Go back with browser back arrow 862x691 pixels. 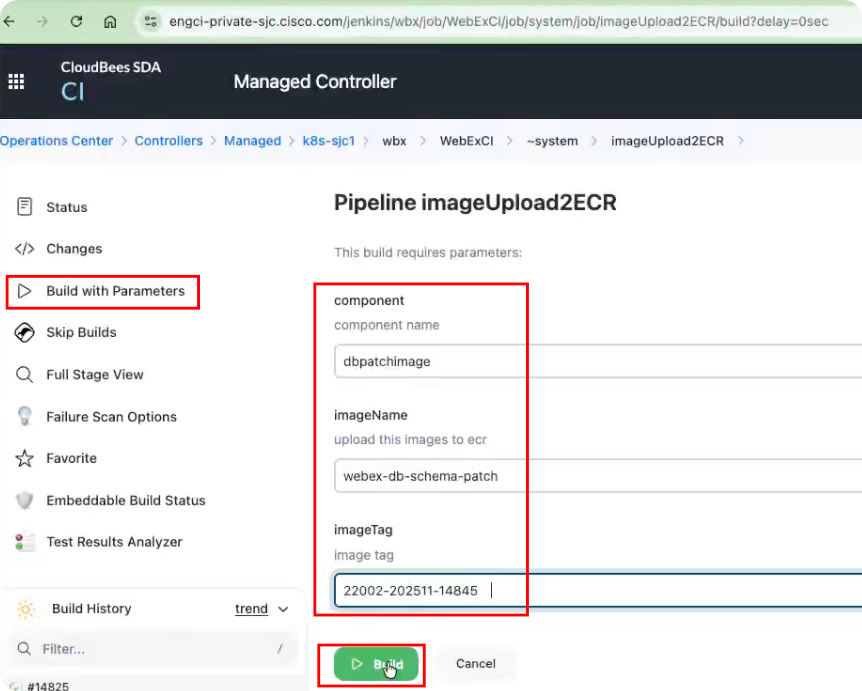9,21
